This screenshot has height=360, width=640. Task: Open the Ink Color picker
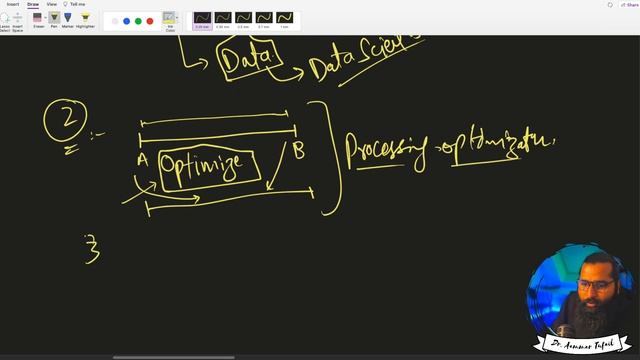(x=169, y=22)
